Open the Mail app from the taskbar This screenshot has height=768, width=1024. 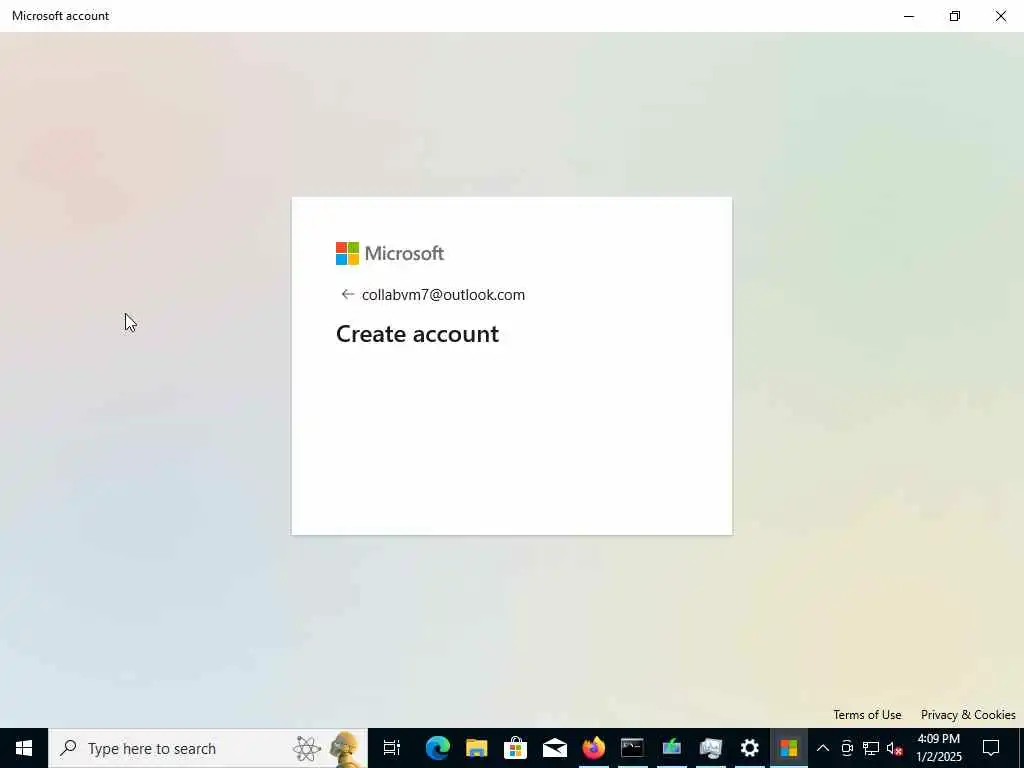point(554,748)
